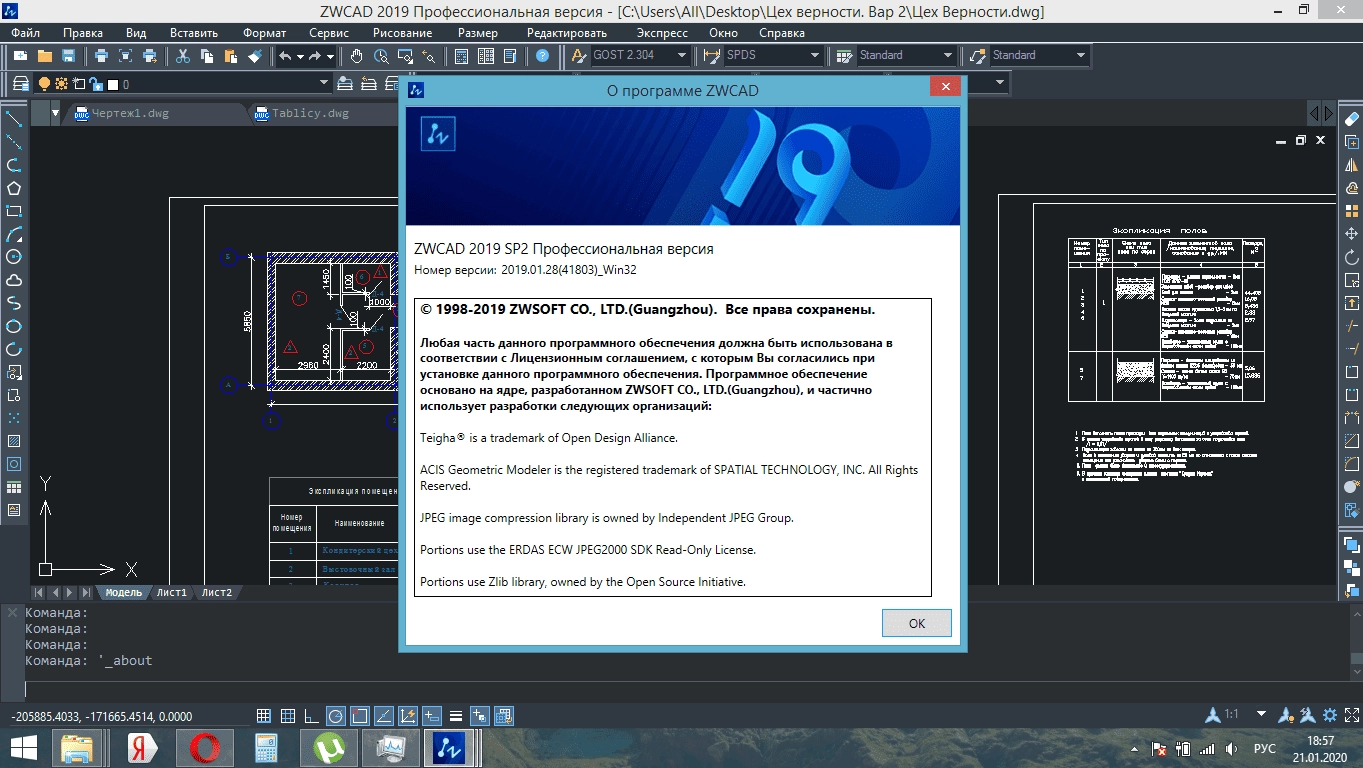Click the Zoom Realtime magnifier icon
1363x768 pixels.
[381, 56]
